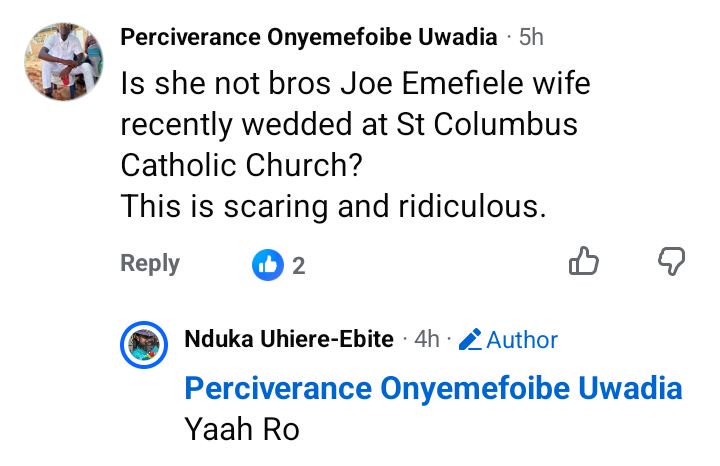The width and height of the screenshot is (720, 466).
Task: Click the 5h comment timestamp
Action: (531, 37)
